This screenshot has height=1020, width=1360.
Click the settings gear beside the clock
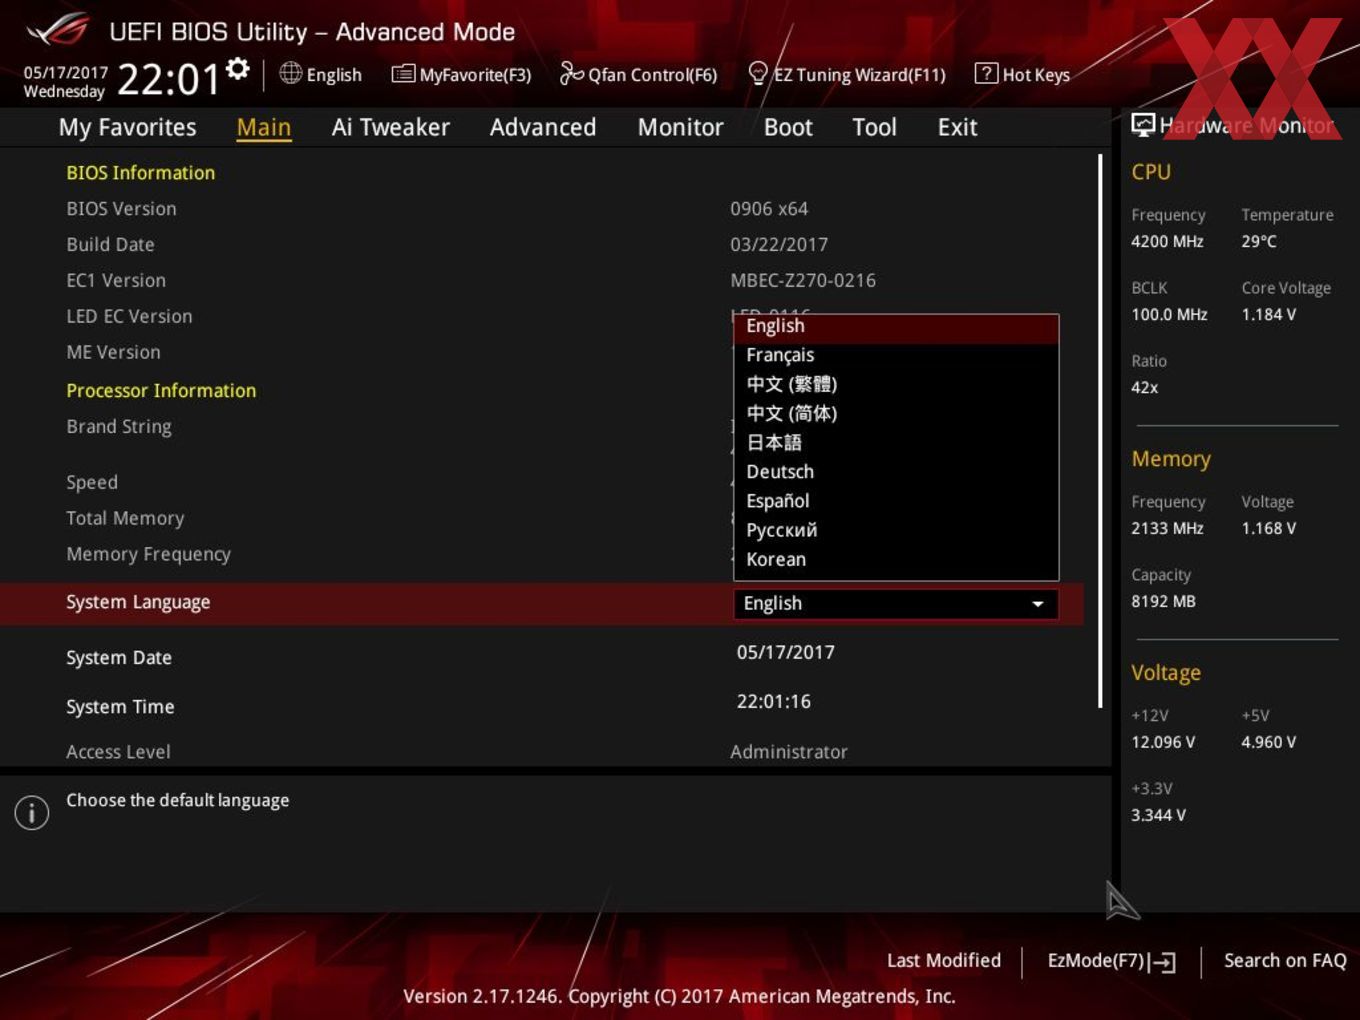click(238, 69)
